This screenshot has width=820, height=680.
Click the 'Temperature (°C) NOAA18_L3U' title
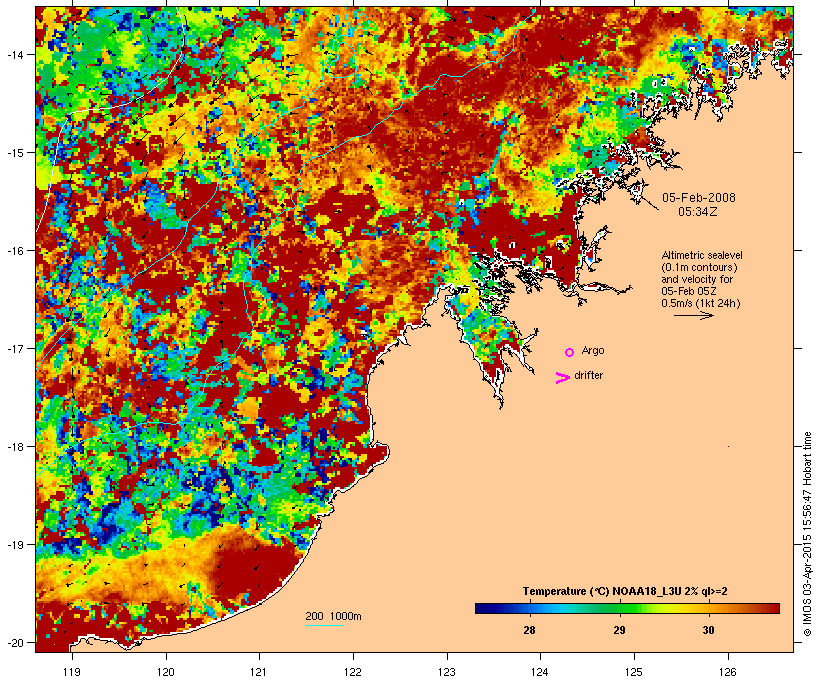coord(601,591)
